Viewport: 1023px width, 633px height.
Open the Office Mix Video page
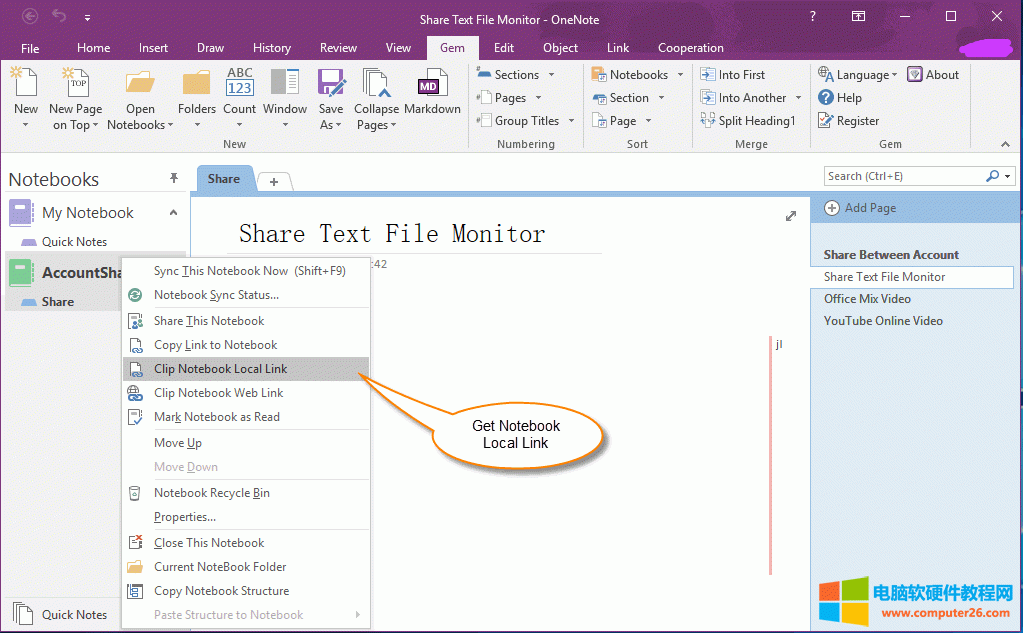(x=867, y=299)
